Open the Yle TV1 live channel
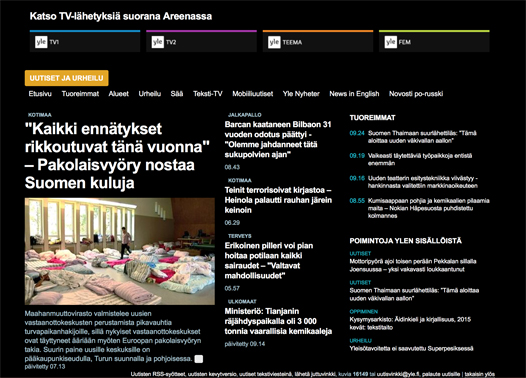The image size is (526, 378). pos(85,41)
